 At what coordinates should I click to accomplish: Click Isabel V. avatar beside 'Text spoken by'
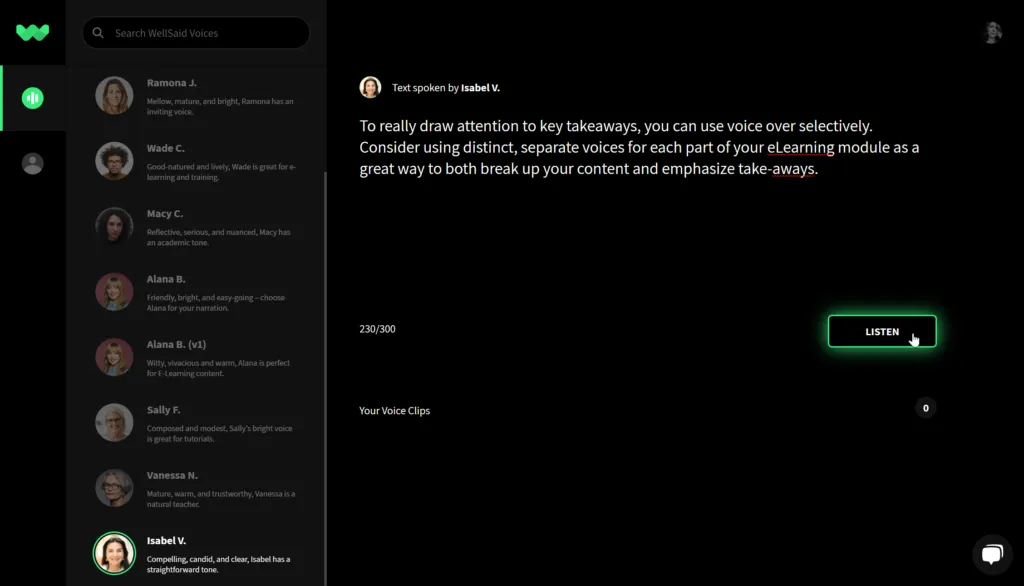tap(370, 87)
